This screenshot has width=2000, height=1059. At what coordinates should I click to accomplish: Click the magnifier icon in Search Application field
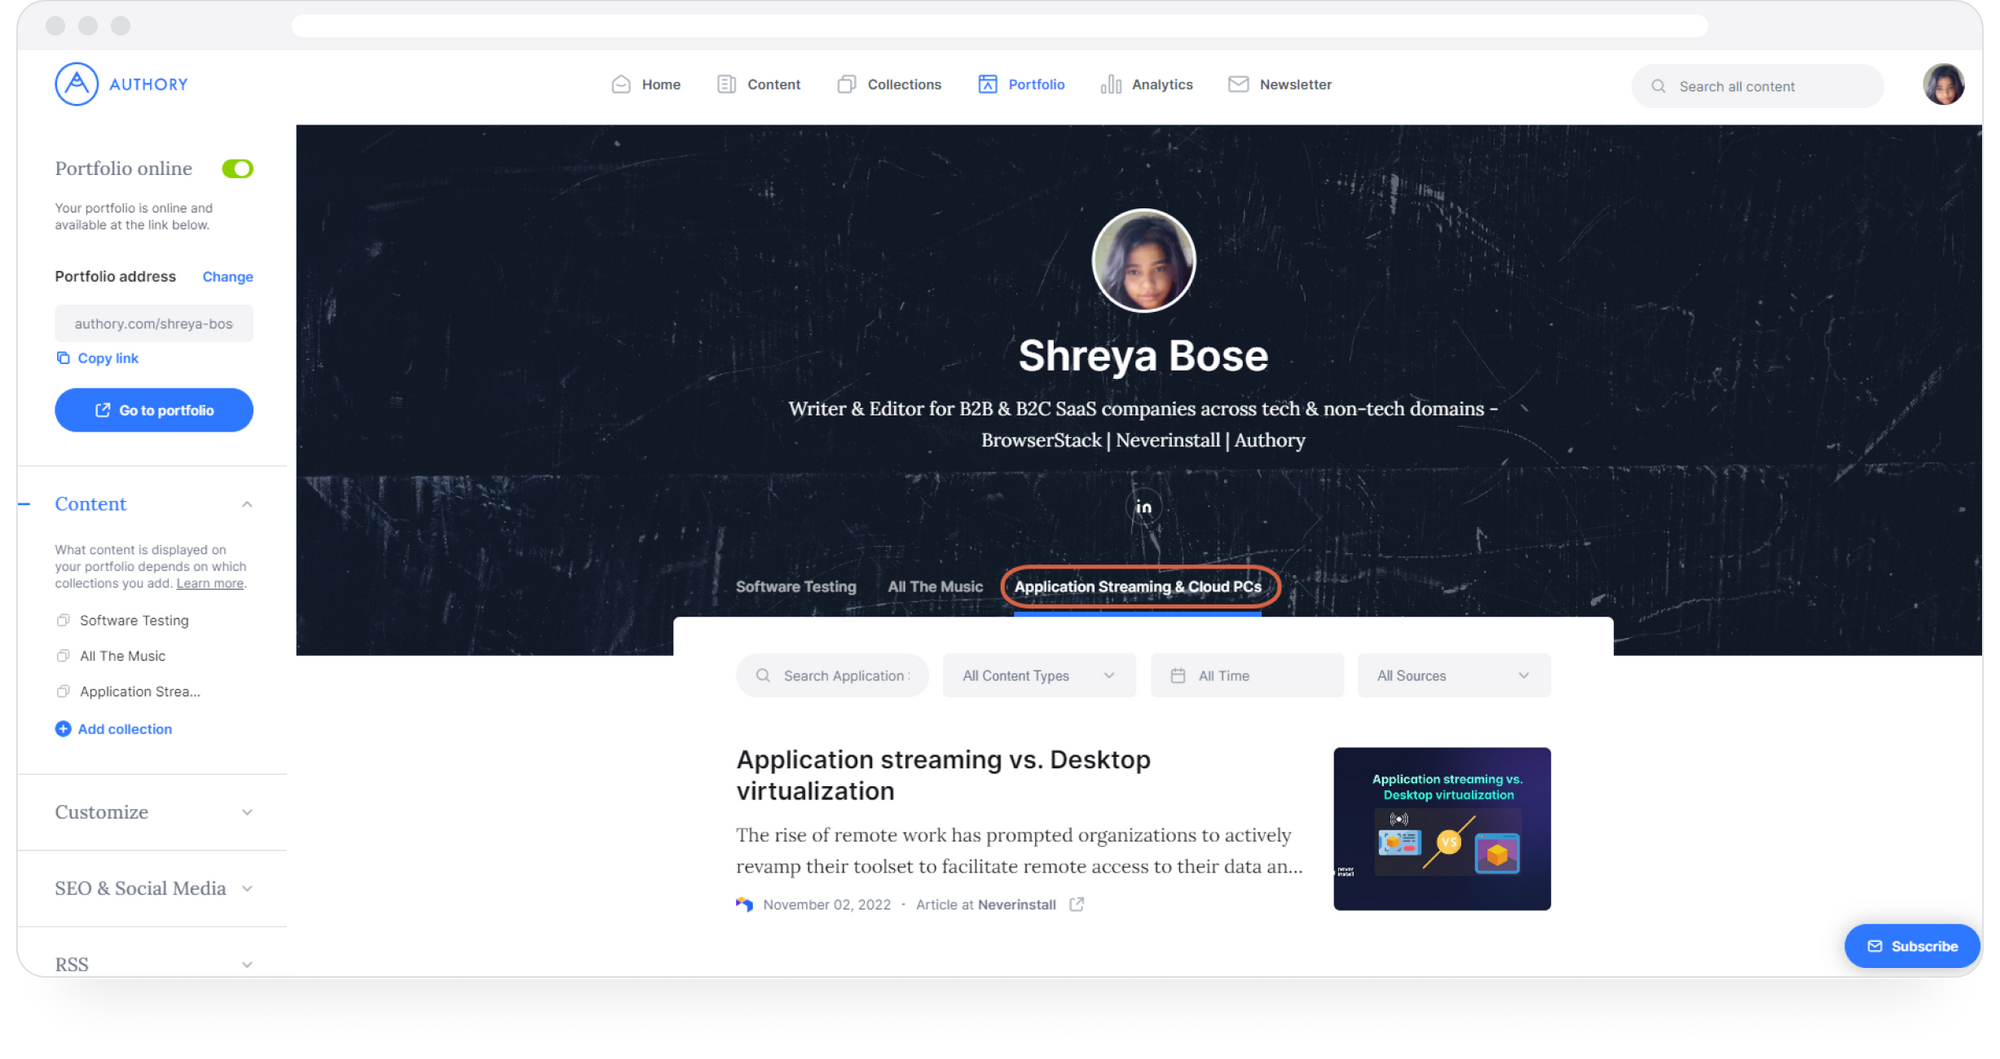pos(763,676)
